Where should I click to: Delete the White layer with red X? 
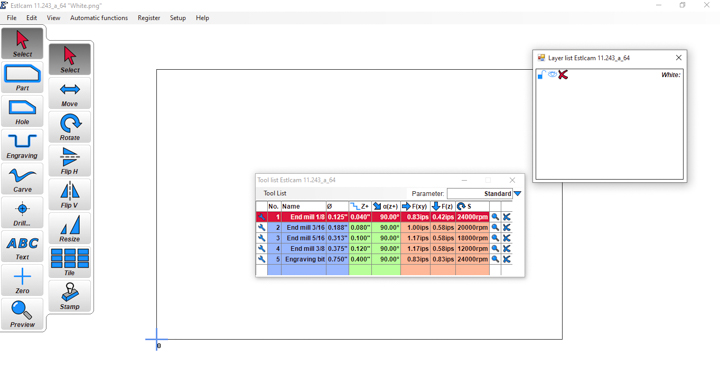pyautogui.click(x=563, y=75)
